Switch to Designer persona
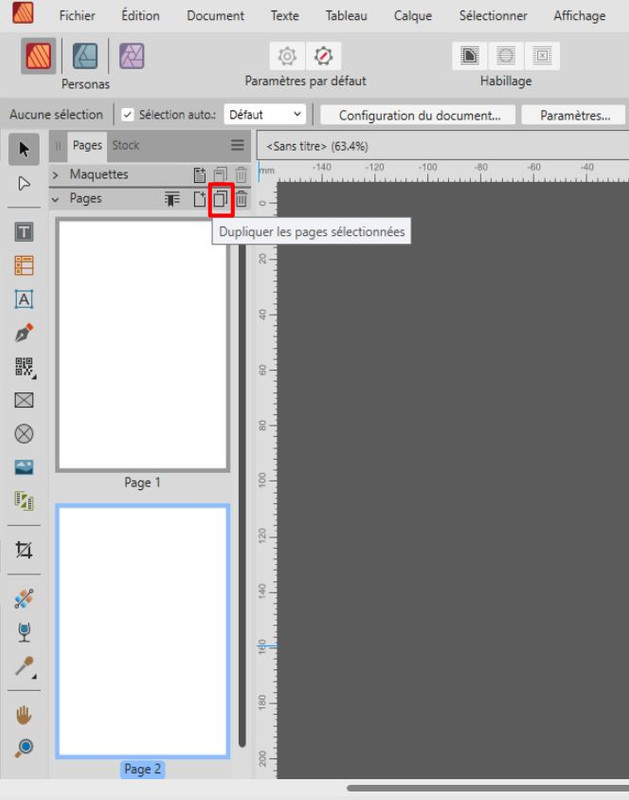629x800 pixels. point(85,56)
